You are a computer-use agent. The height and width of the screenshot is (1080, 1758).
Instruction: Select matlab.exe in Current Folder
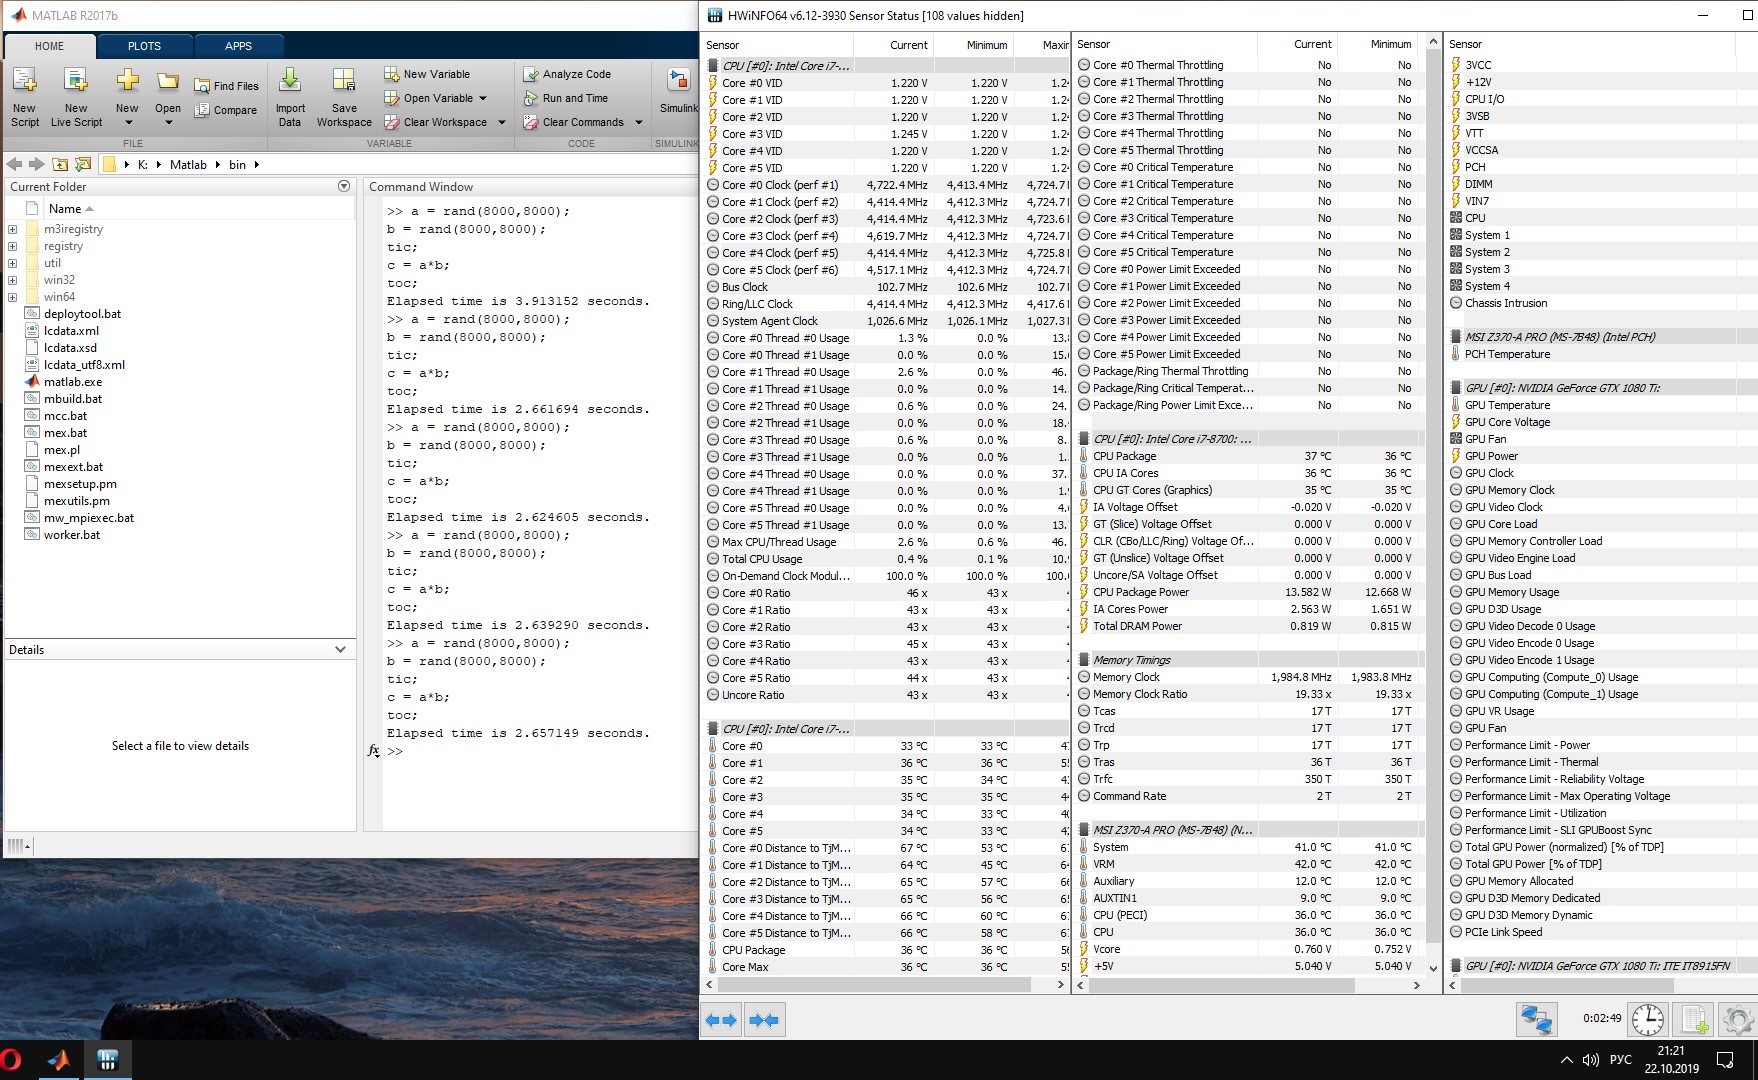click(x=73, y=382)
